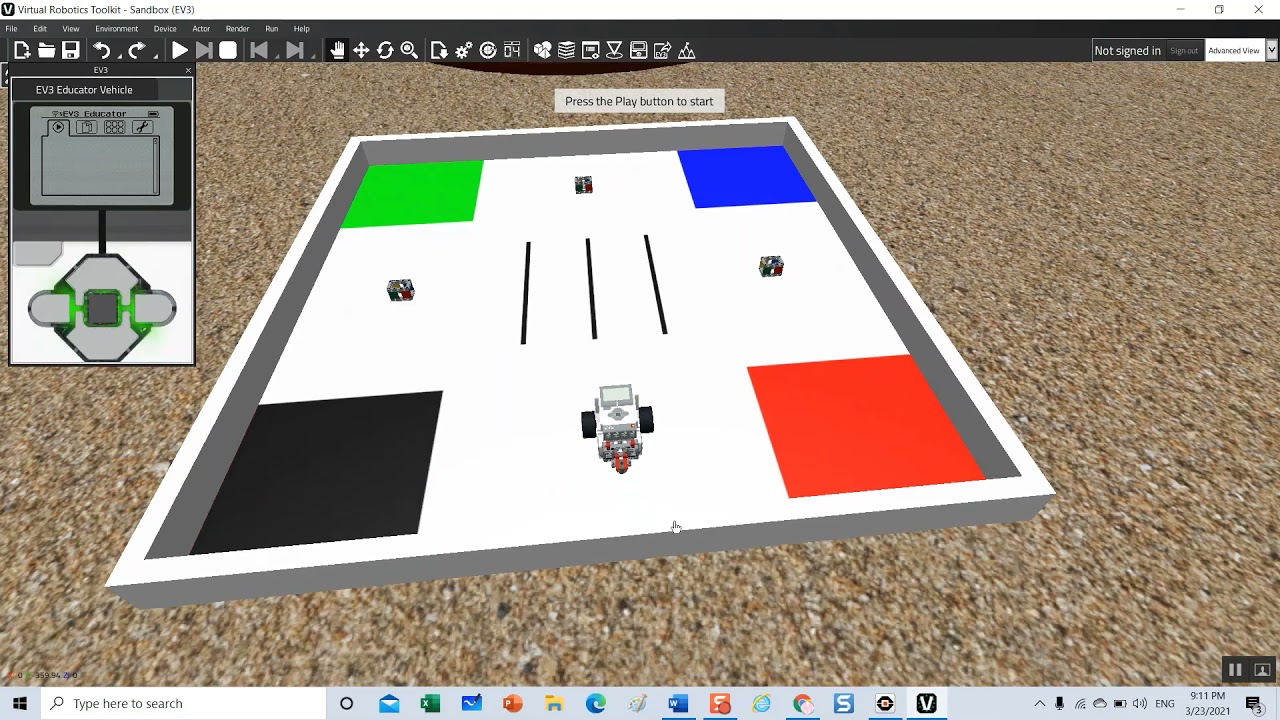The image size is (1280, 720).
Task: Click the stacked layers toolbar icon
Action: [x=566, y=50]
